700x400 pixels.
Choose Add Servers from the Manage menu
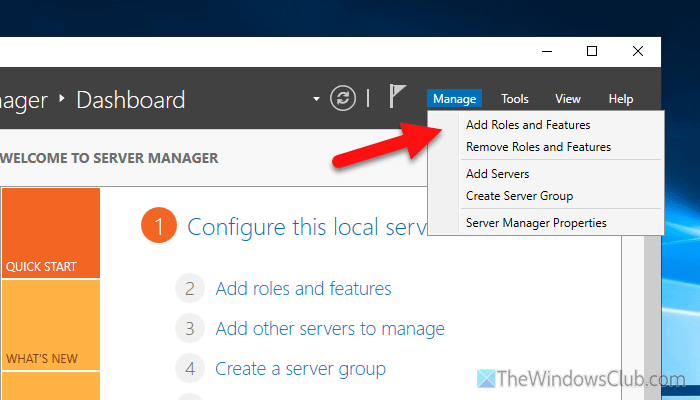click(498, 174)
